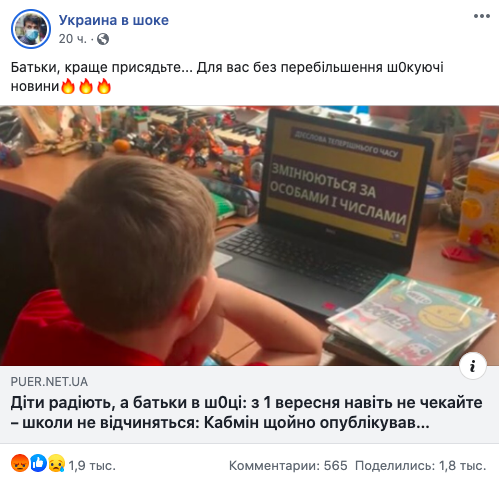The height and width of the screenshot is (483, 499).
Task: Click the 20 ч. post timestamp
Action: (72, 39)
